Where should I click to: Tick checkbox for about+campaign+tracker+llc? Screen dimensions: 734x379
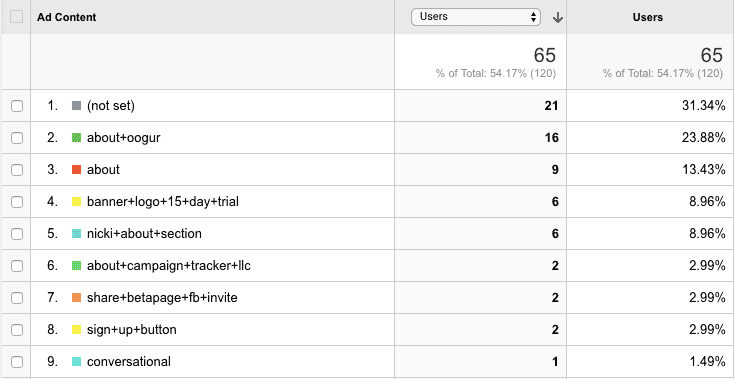pyautogui.click(x=17, y=266)
